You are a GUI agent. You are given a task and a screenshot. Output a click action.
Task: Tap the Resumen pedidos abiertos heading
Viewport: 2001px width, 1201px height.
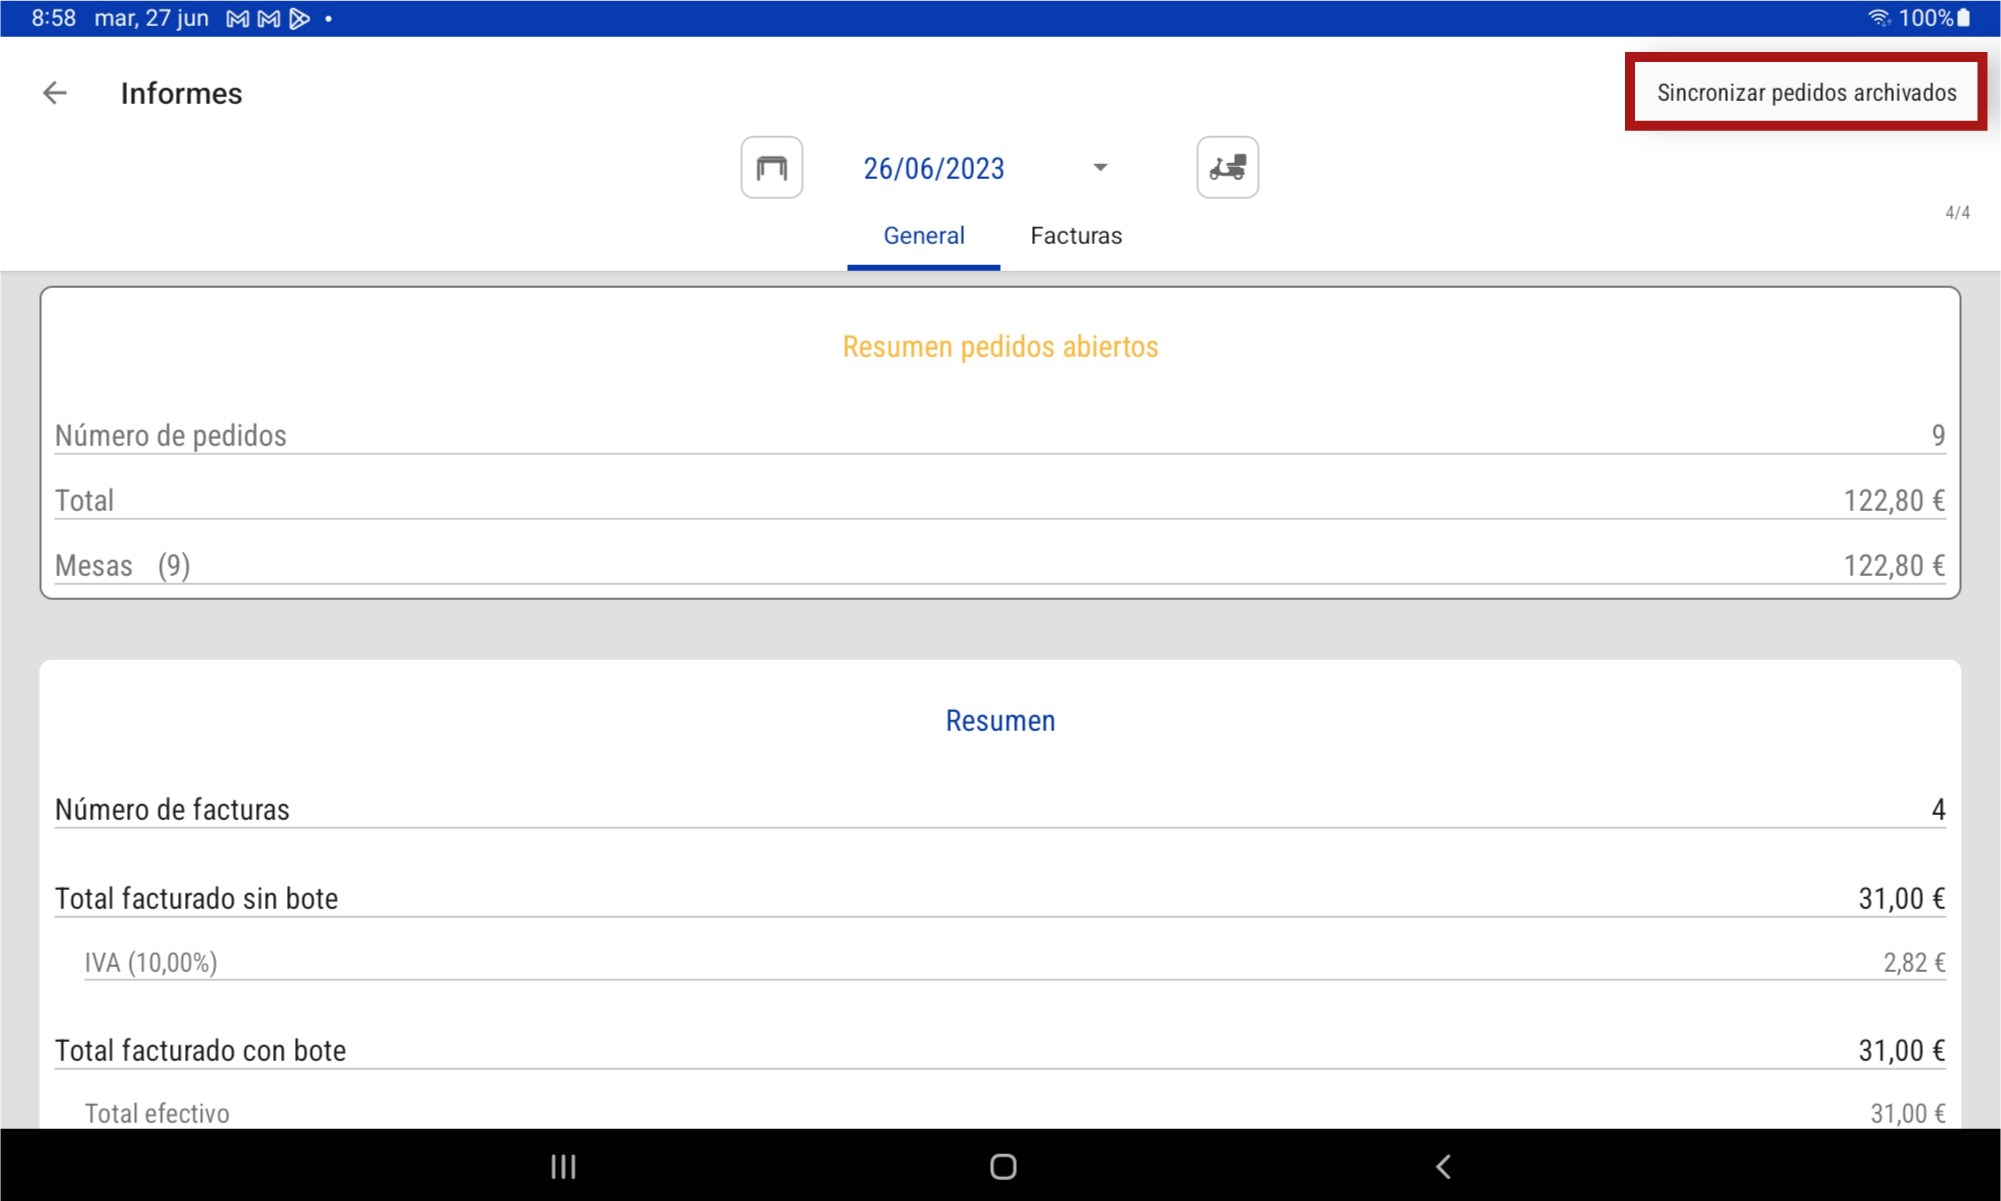point(1000,347)
